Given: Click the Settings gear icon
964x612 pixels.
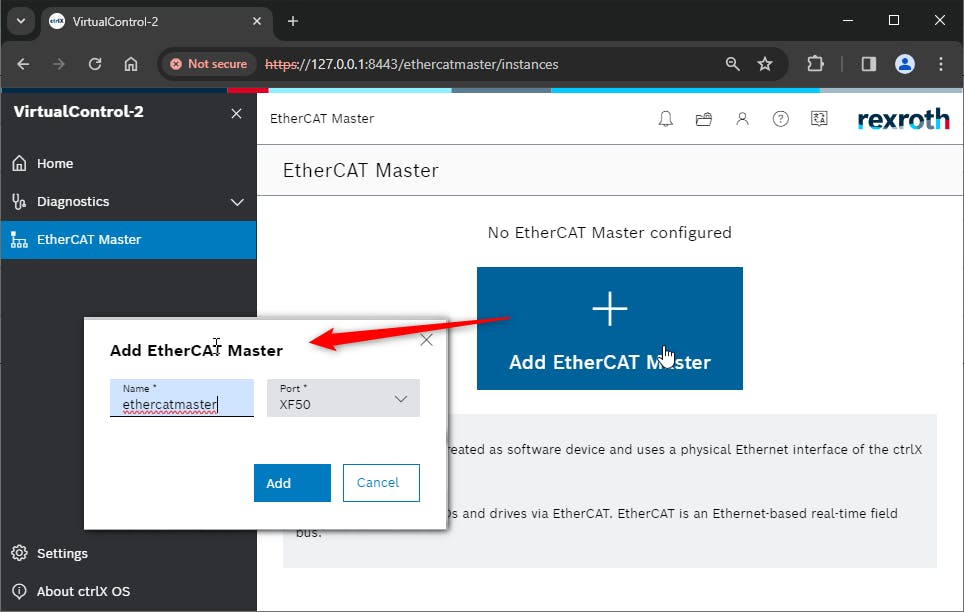Looking at the screenshot, I should 19,554.
